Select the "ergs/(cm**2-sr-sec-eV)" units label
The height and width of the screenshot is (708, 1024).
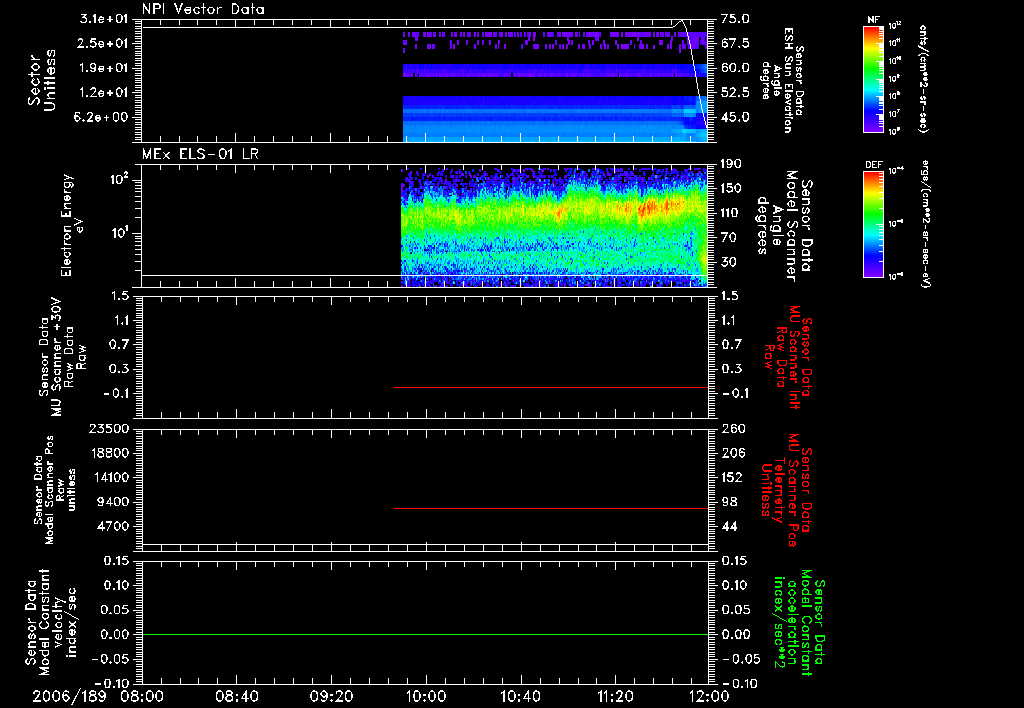pos(925,225)
